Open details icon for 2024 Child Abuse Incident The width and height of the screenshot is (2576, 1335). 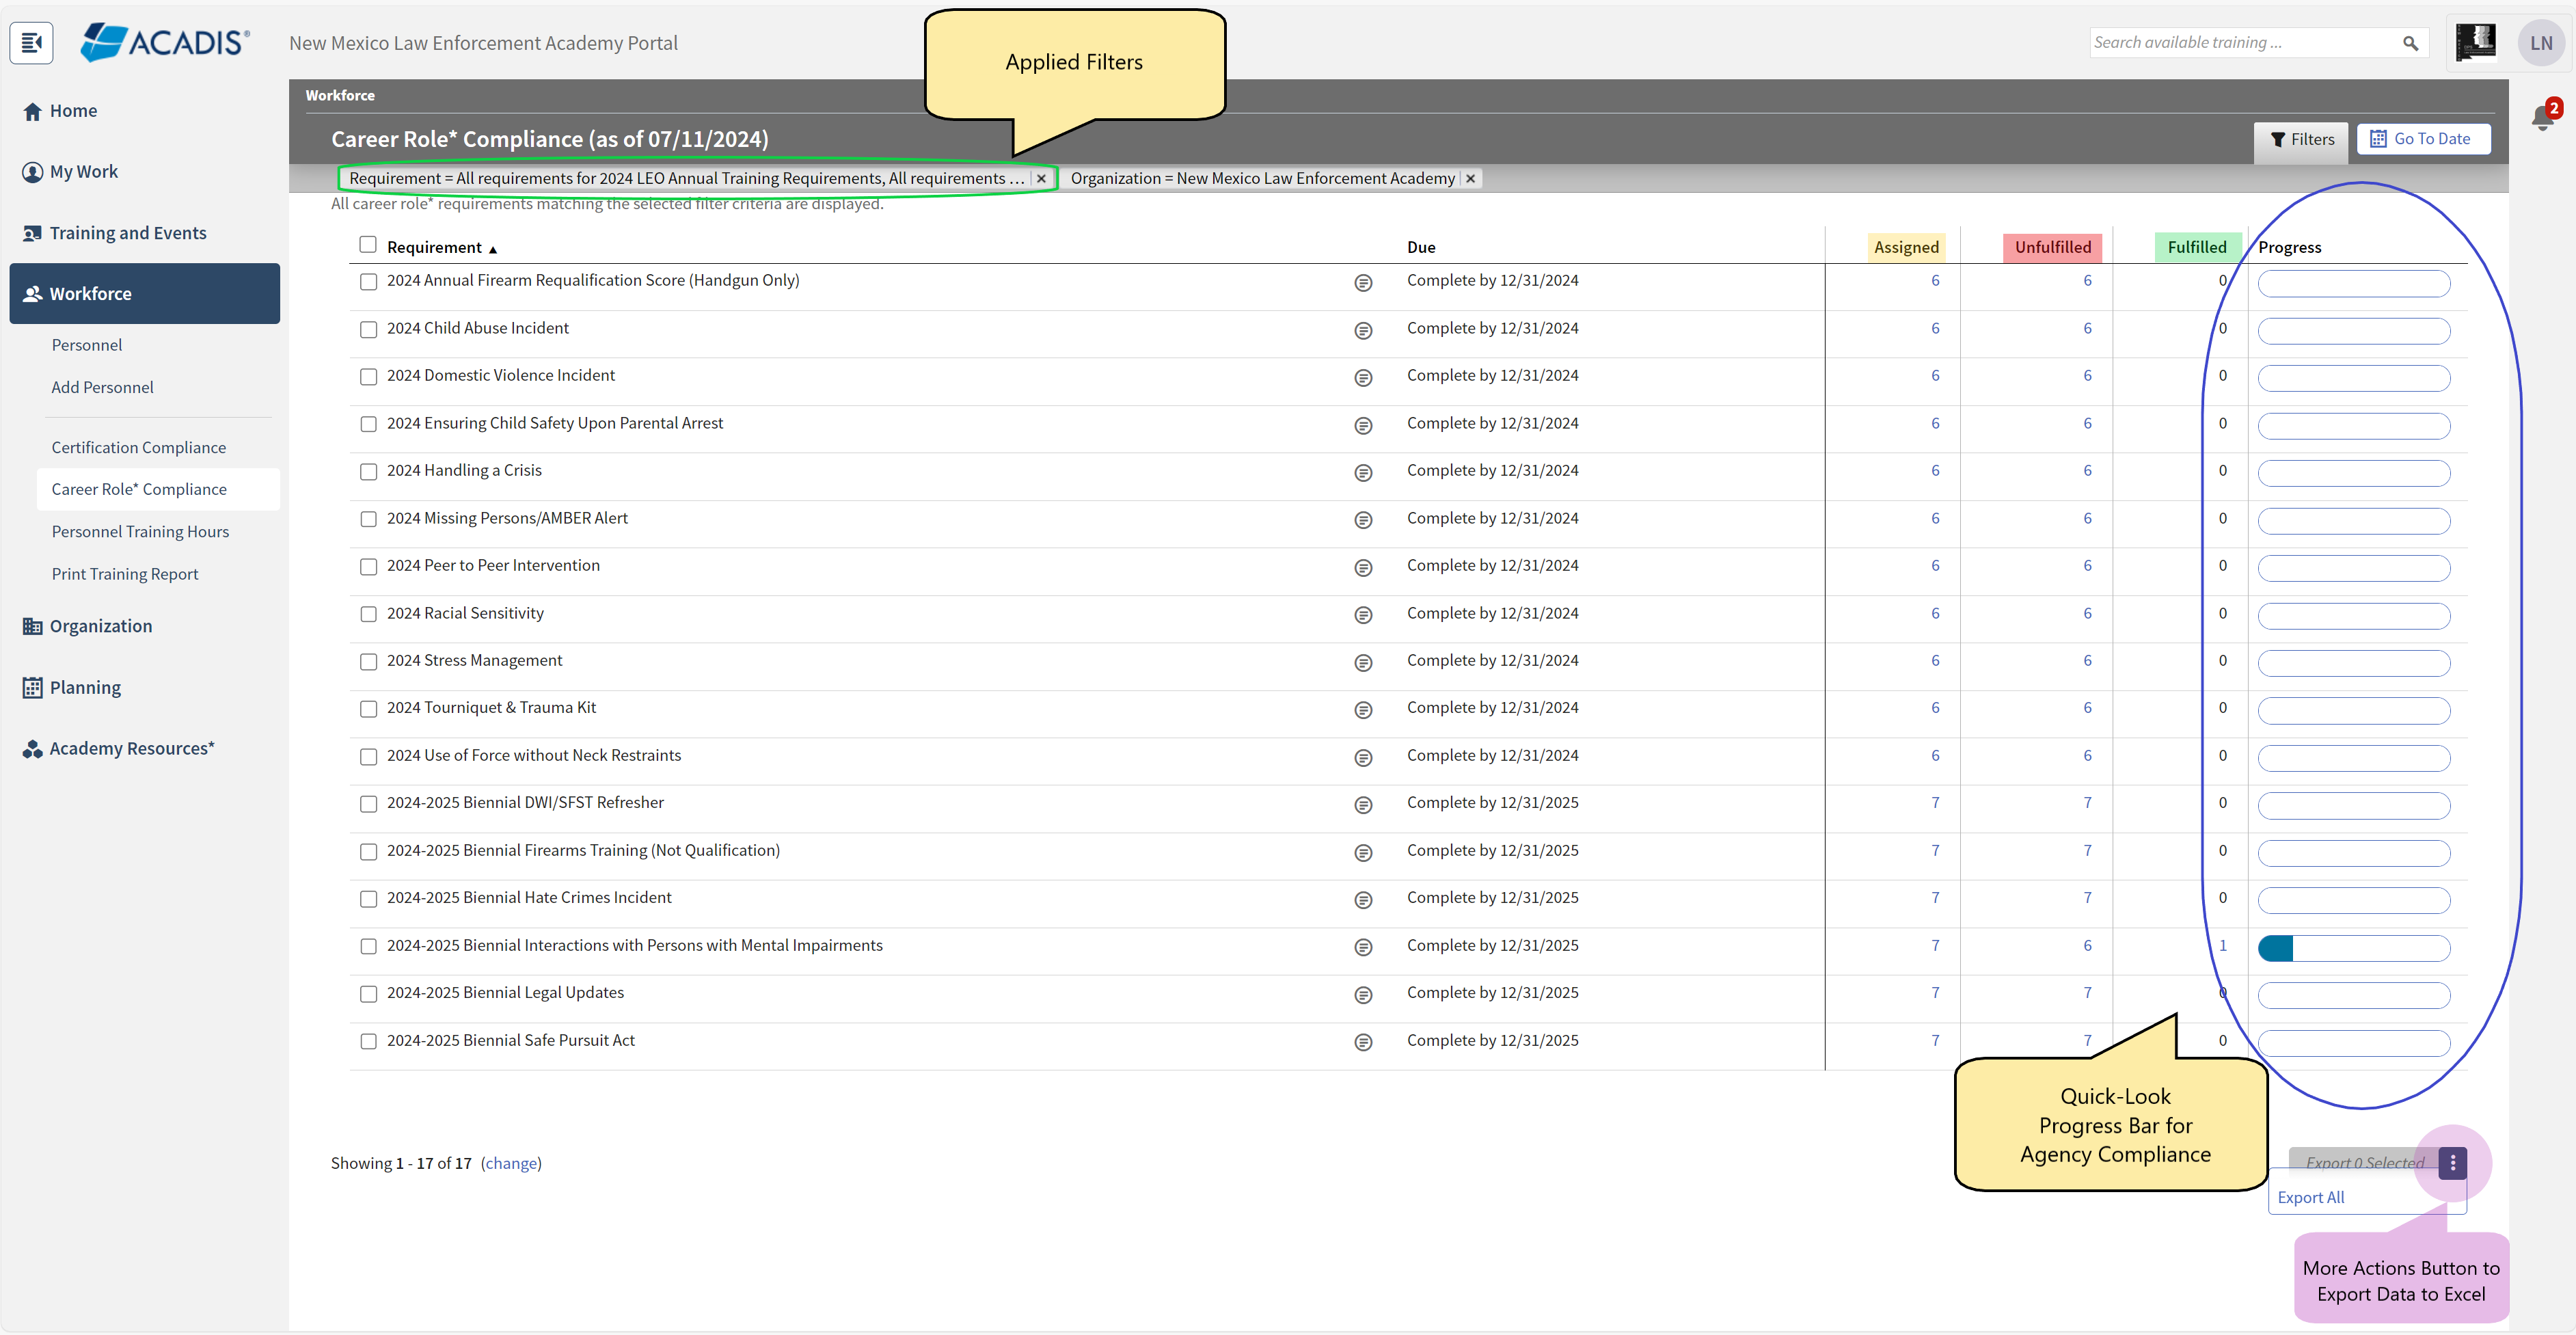pos(1362,330)
